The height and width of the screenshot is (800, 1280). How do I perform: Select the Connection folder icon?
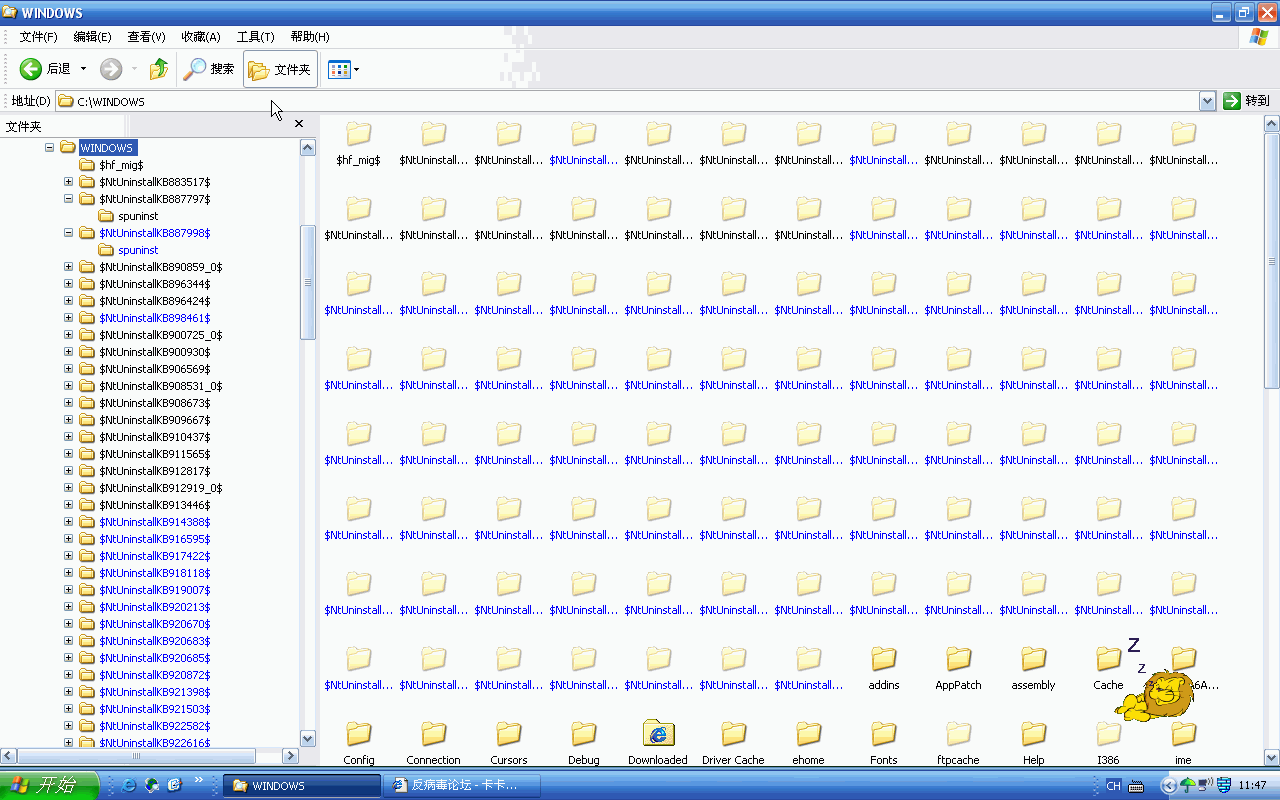point(434,734)
